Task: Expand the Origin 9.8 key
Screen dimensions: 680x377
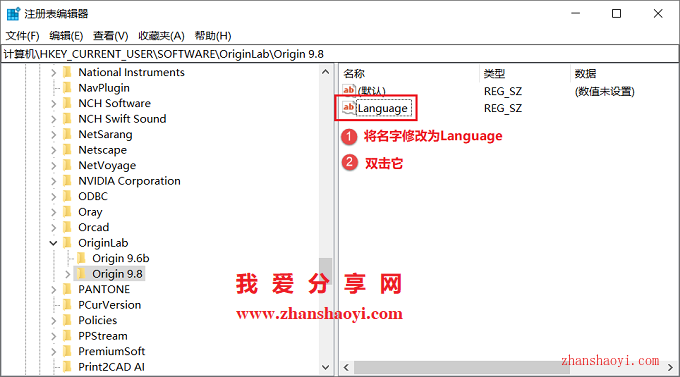Action: tap(67, 274)
